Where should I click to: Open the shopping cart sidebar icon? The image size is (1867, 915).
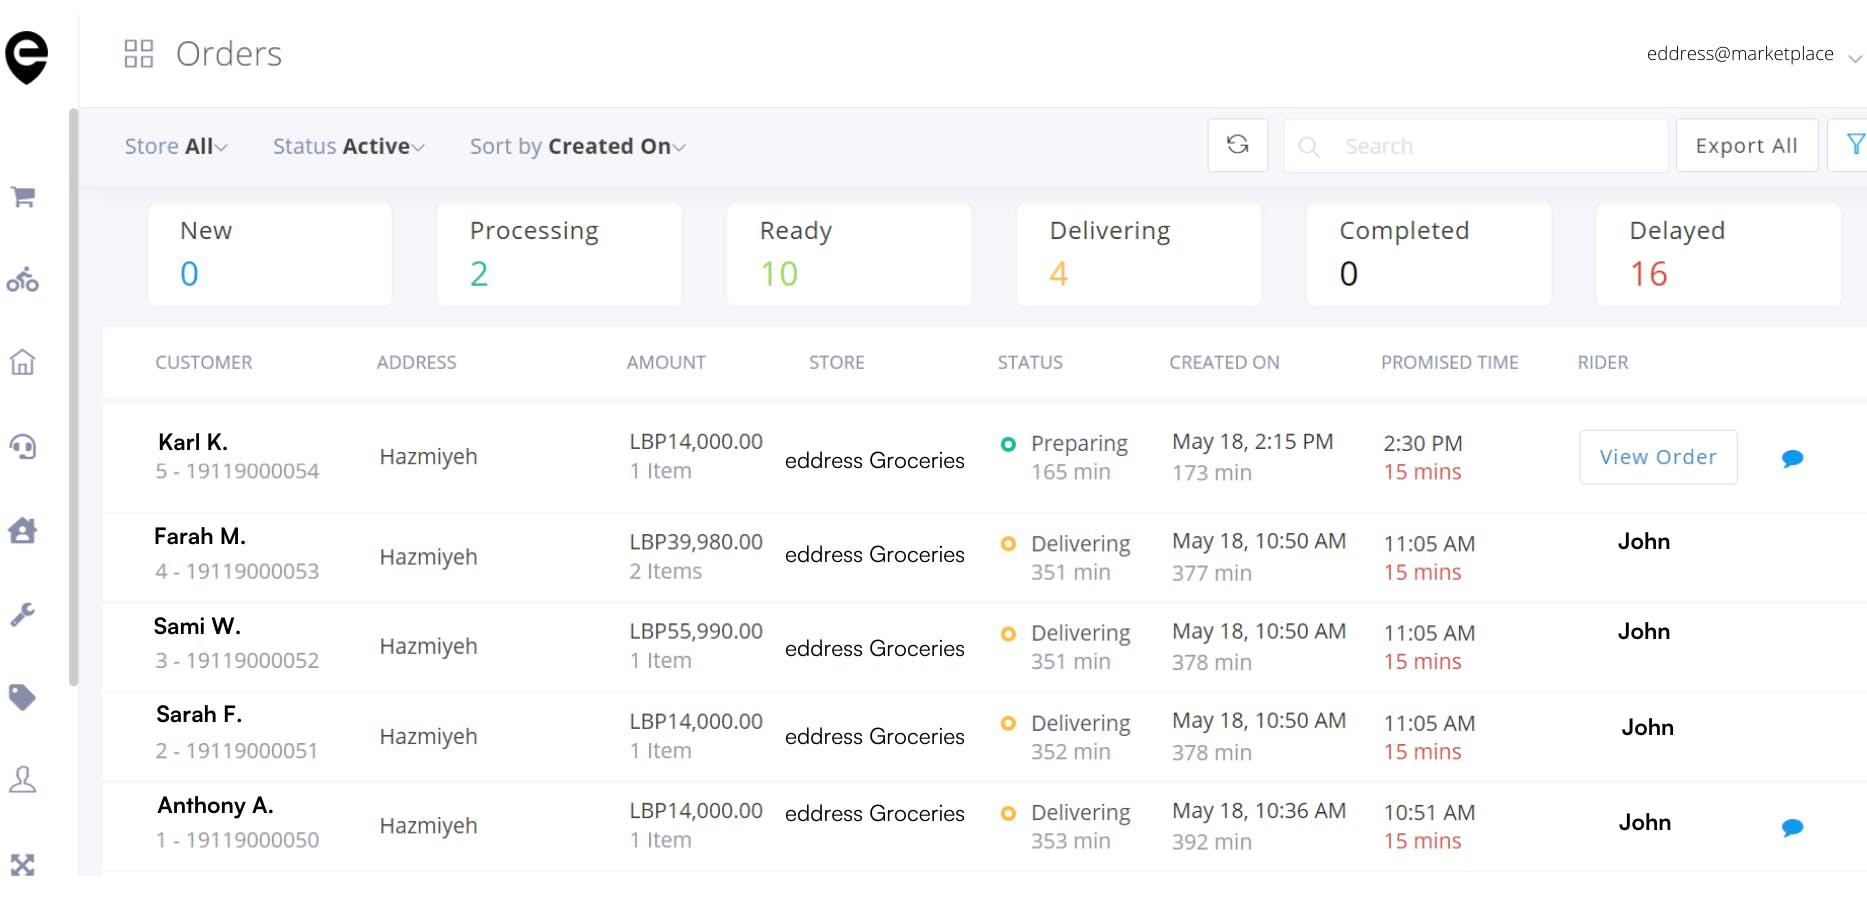tap(23, 197)
